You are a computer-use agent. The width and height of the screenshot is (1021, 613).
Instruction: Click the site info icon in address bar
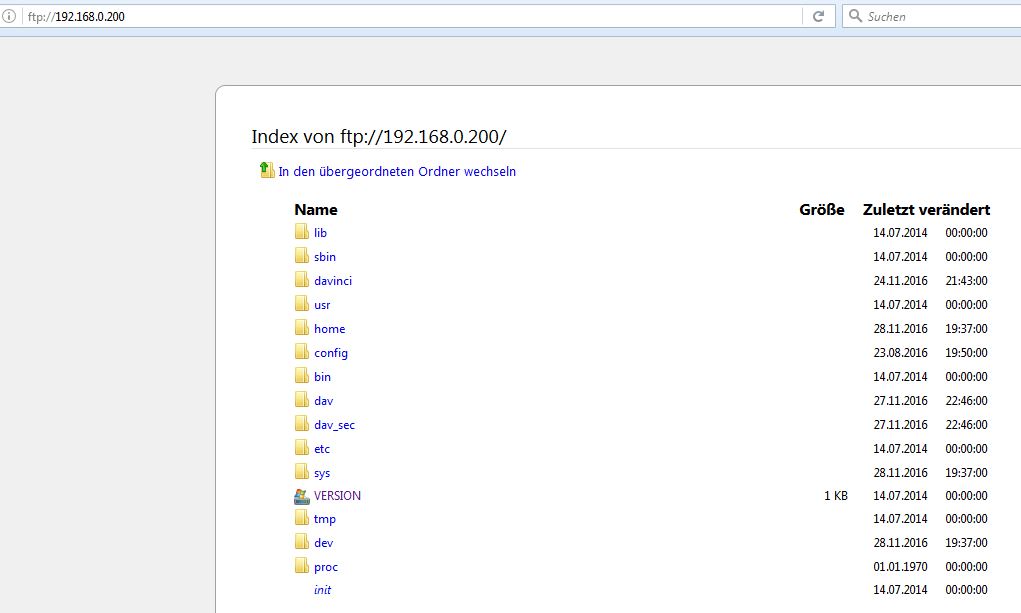tap(9, 16)
